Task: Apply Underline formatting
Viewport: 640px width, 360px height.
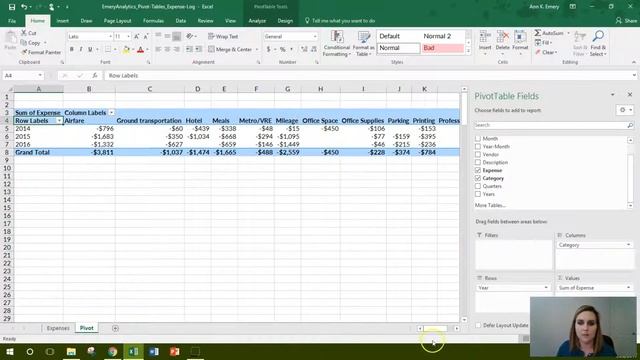Action: 90,49
